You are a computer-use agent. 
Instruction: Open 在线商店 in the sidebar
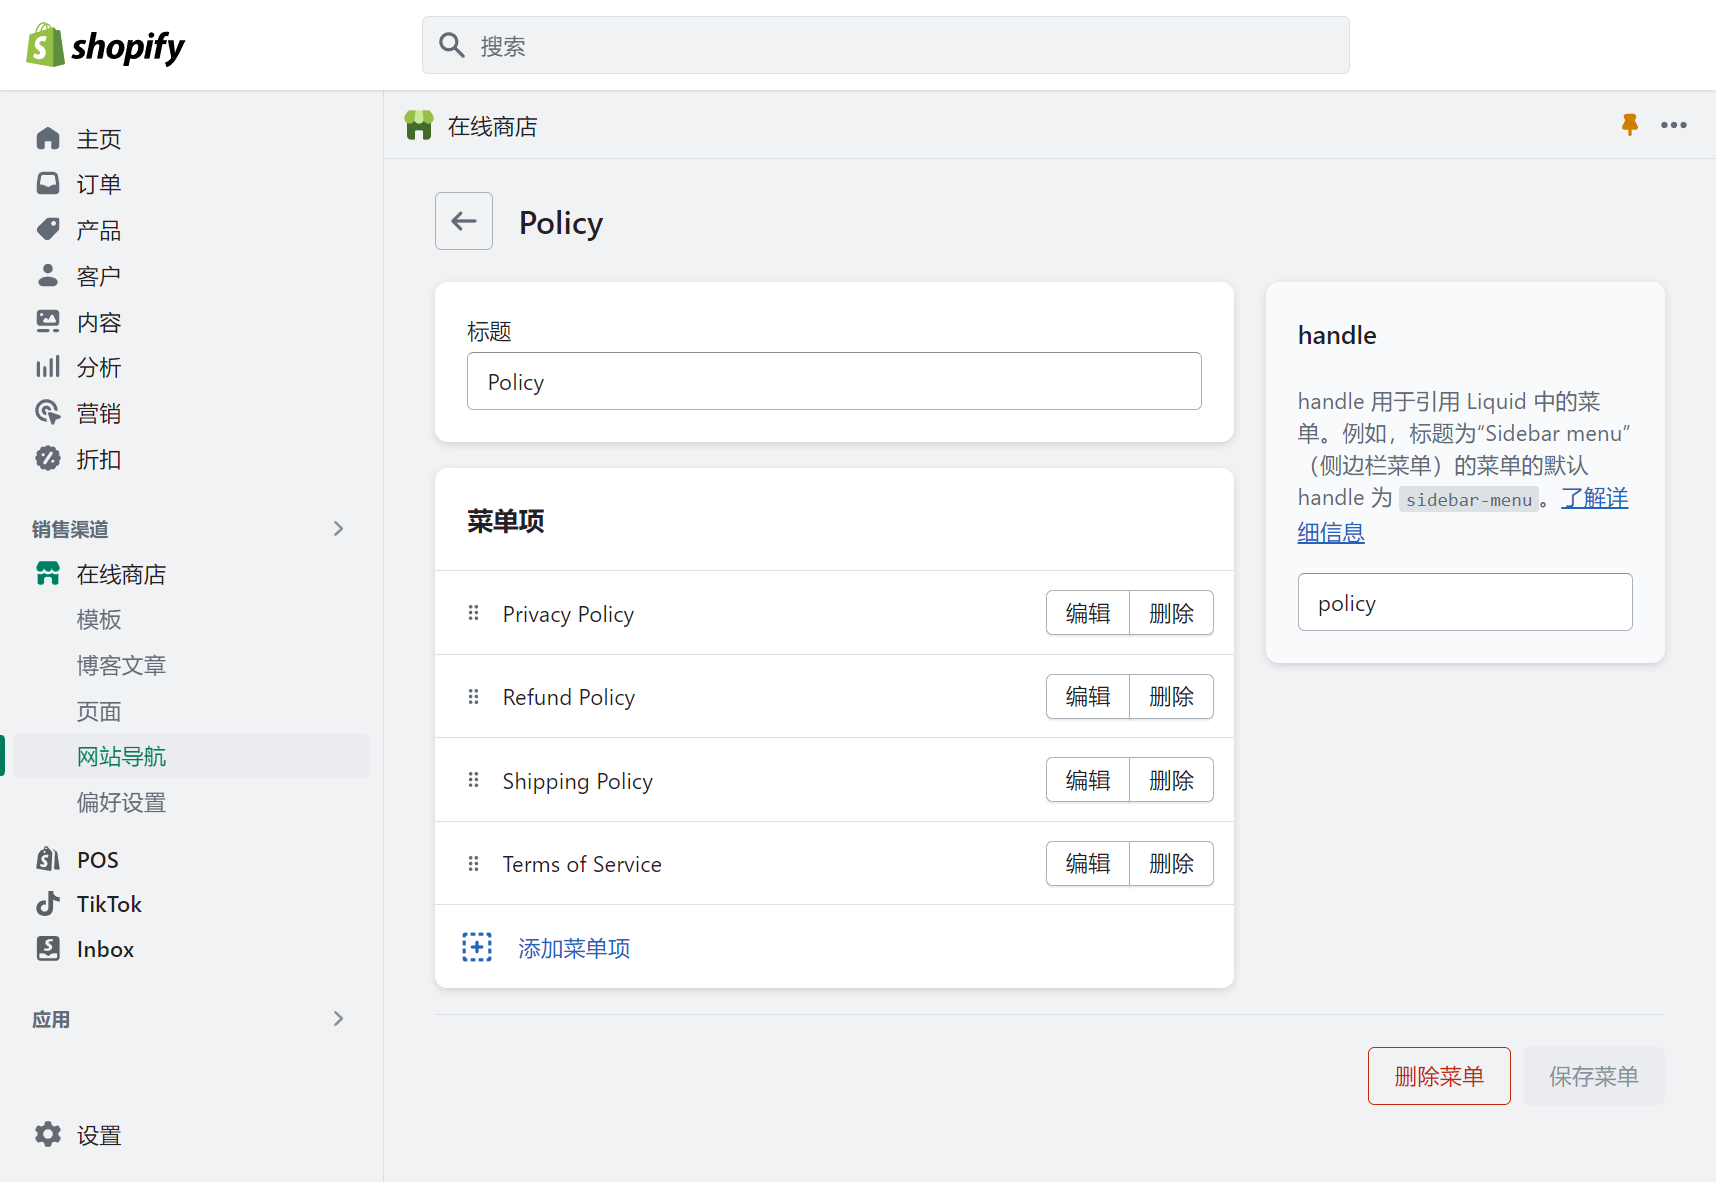[x=121, y=575]
